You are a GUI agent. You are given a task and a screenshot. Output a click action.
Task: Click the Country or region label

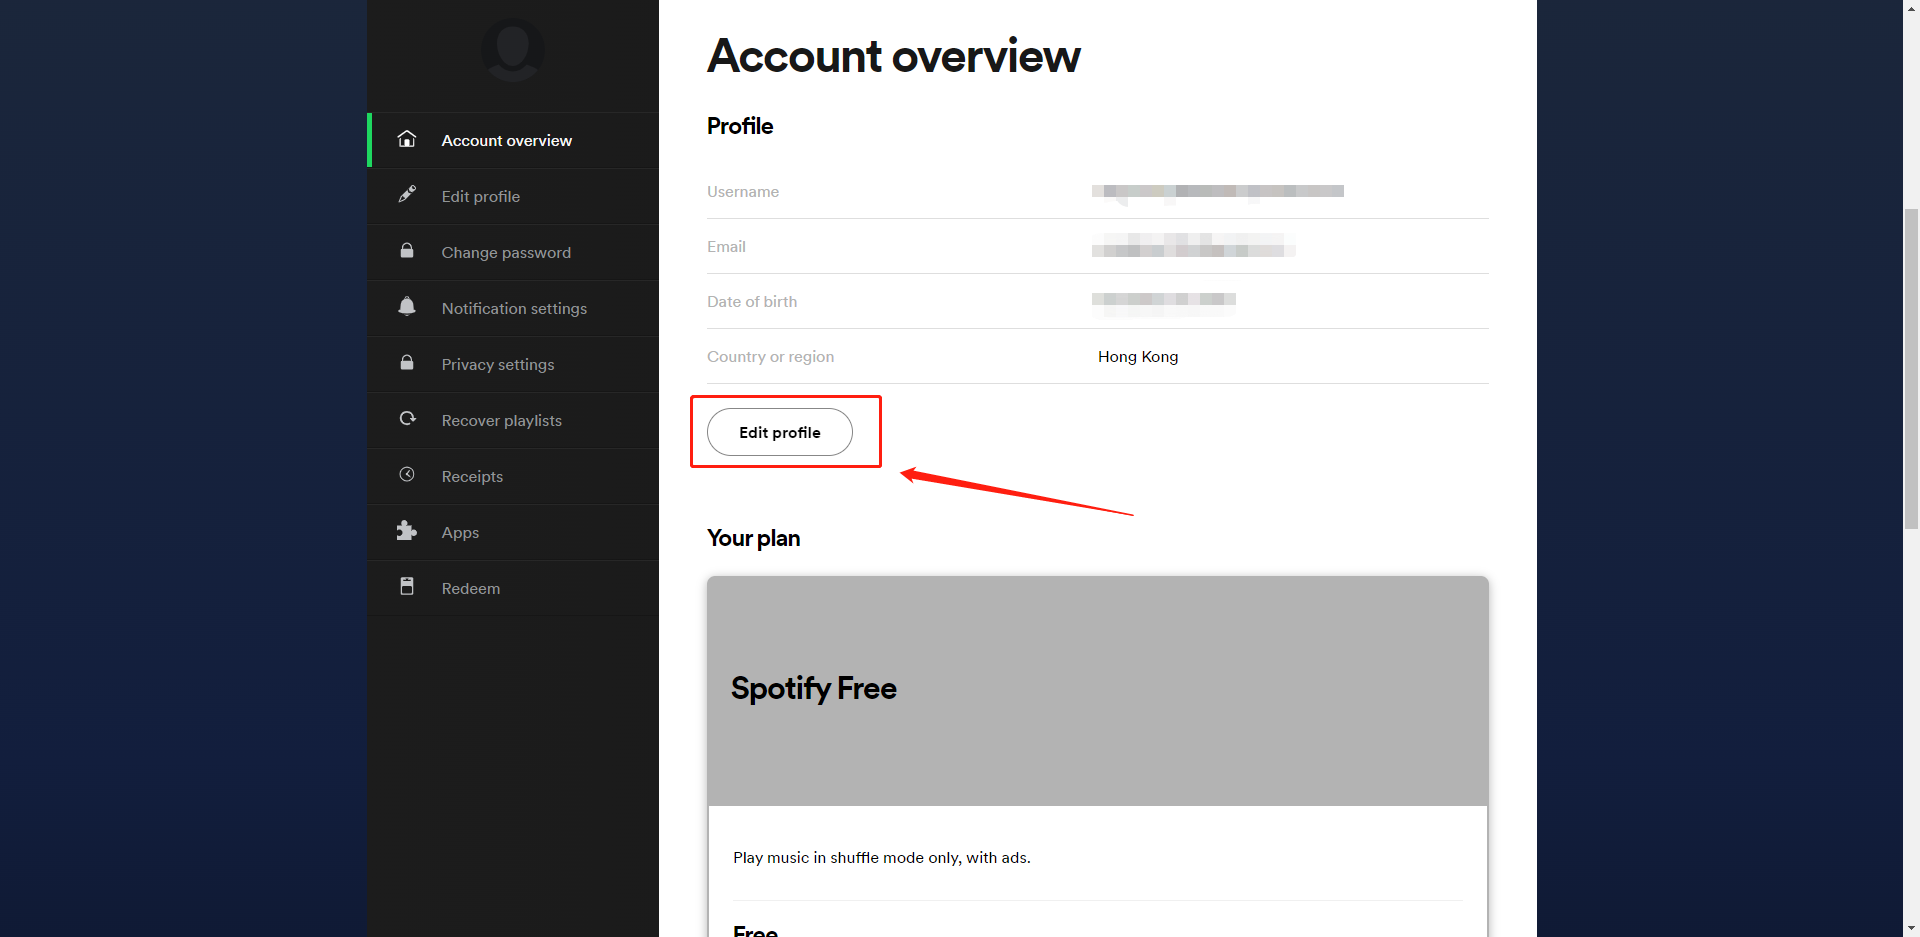point(770,357)
